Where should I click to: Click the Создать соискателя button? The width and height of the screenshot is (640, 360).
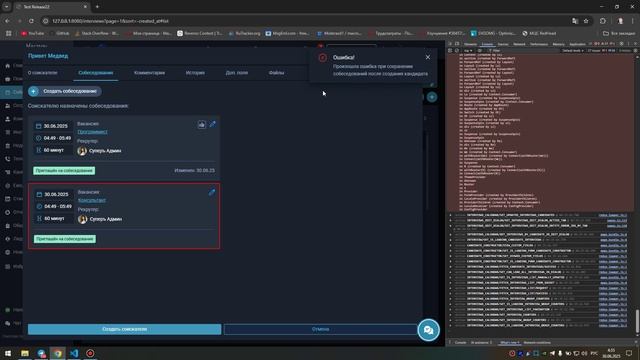click(124, 329)
